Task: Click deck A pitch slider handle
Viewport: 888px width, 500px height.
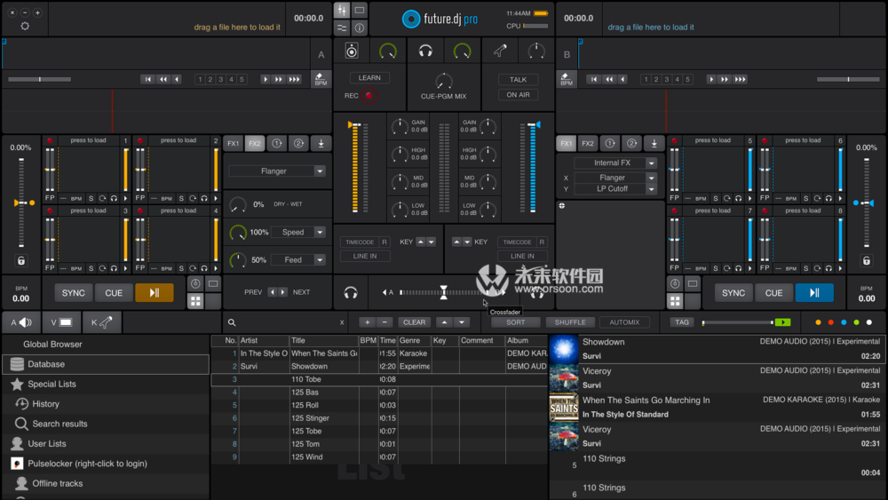Action: point(21,202)
